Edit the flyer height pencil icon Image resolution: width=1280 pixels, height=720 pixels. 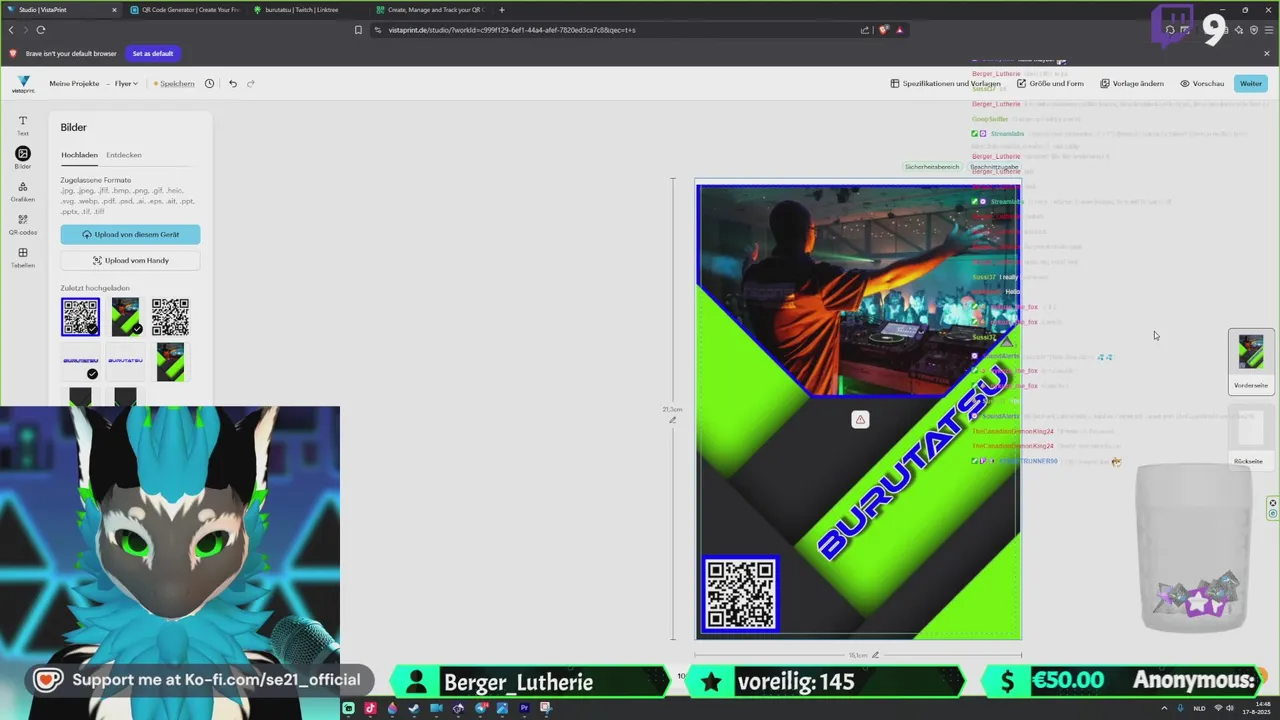(x=672, y=420)
